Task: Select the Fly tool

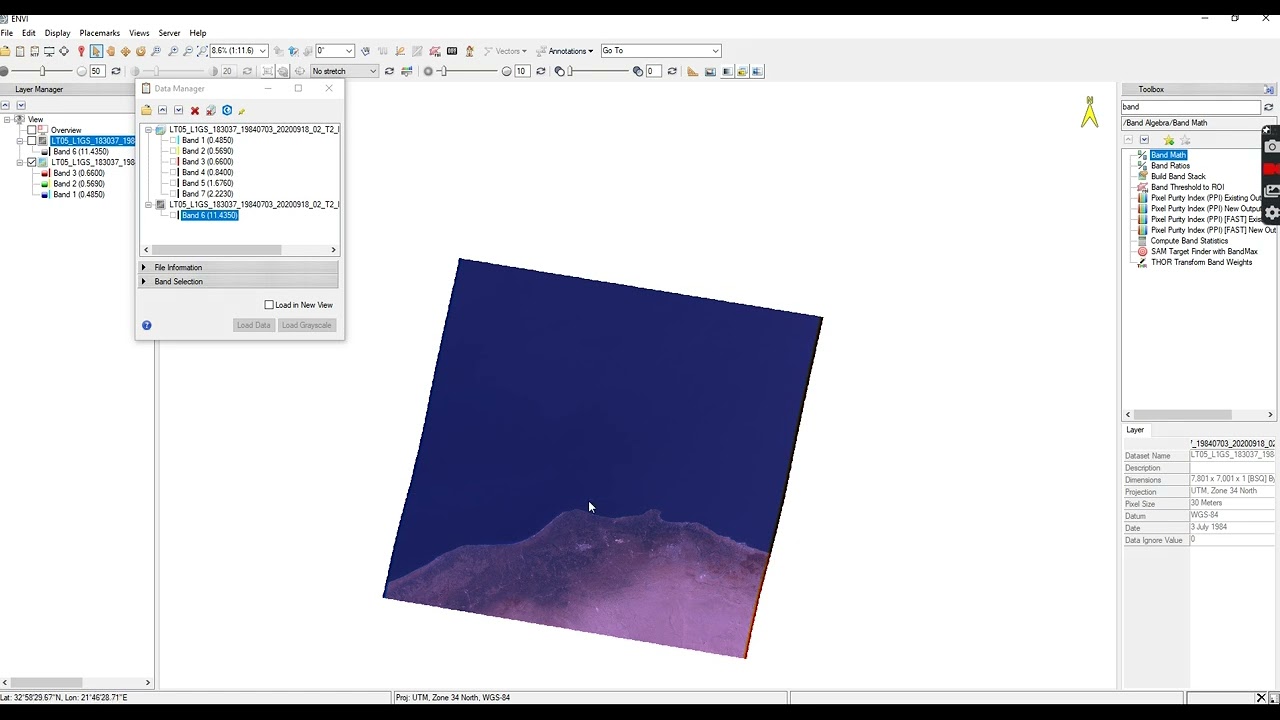Action: coord(125,51)
